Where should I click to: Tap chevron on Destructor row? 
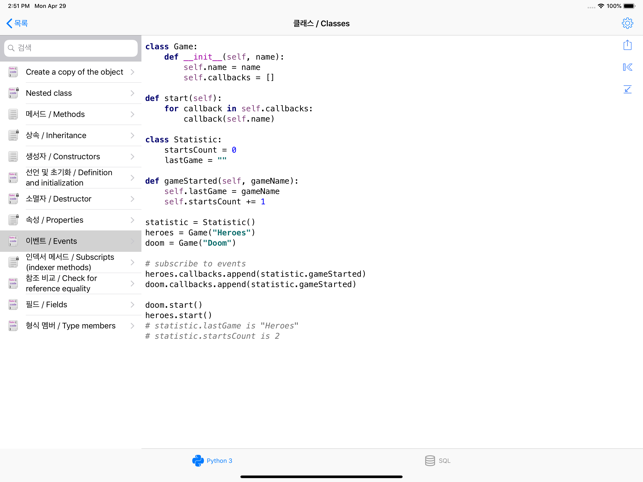click(132, 199)
